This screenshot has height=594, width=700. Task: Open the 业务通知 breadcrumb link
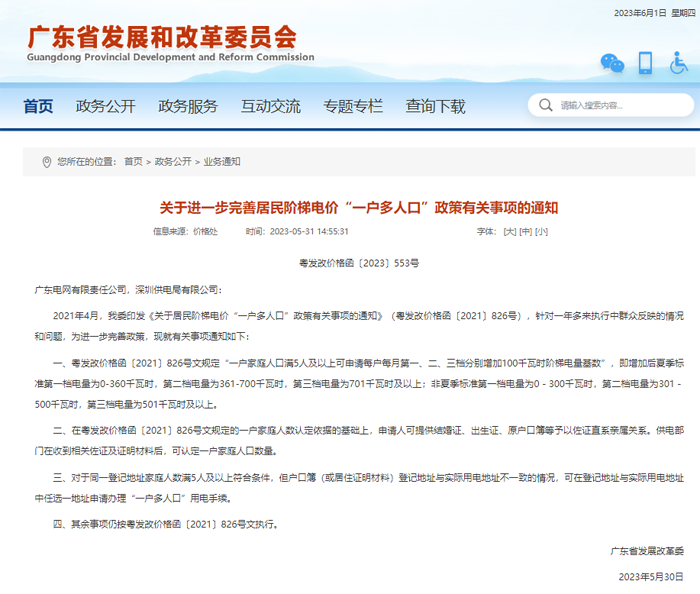pos(222,161)
